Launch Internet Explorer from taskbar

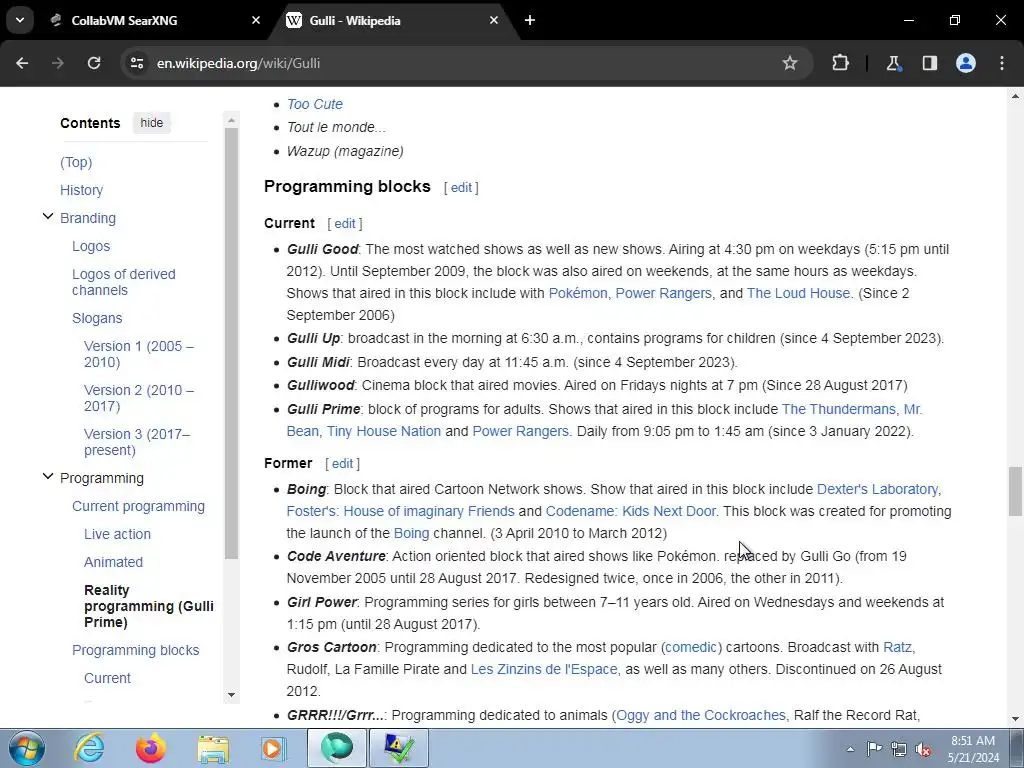88,748
